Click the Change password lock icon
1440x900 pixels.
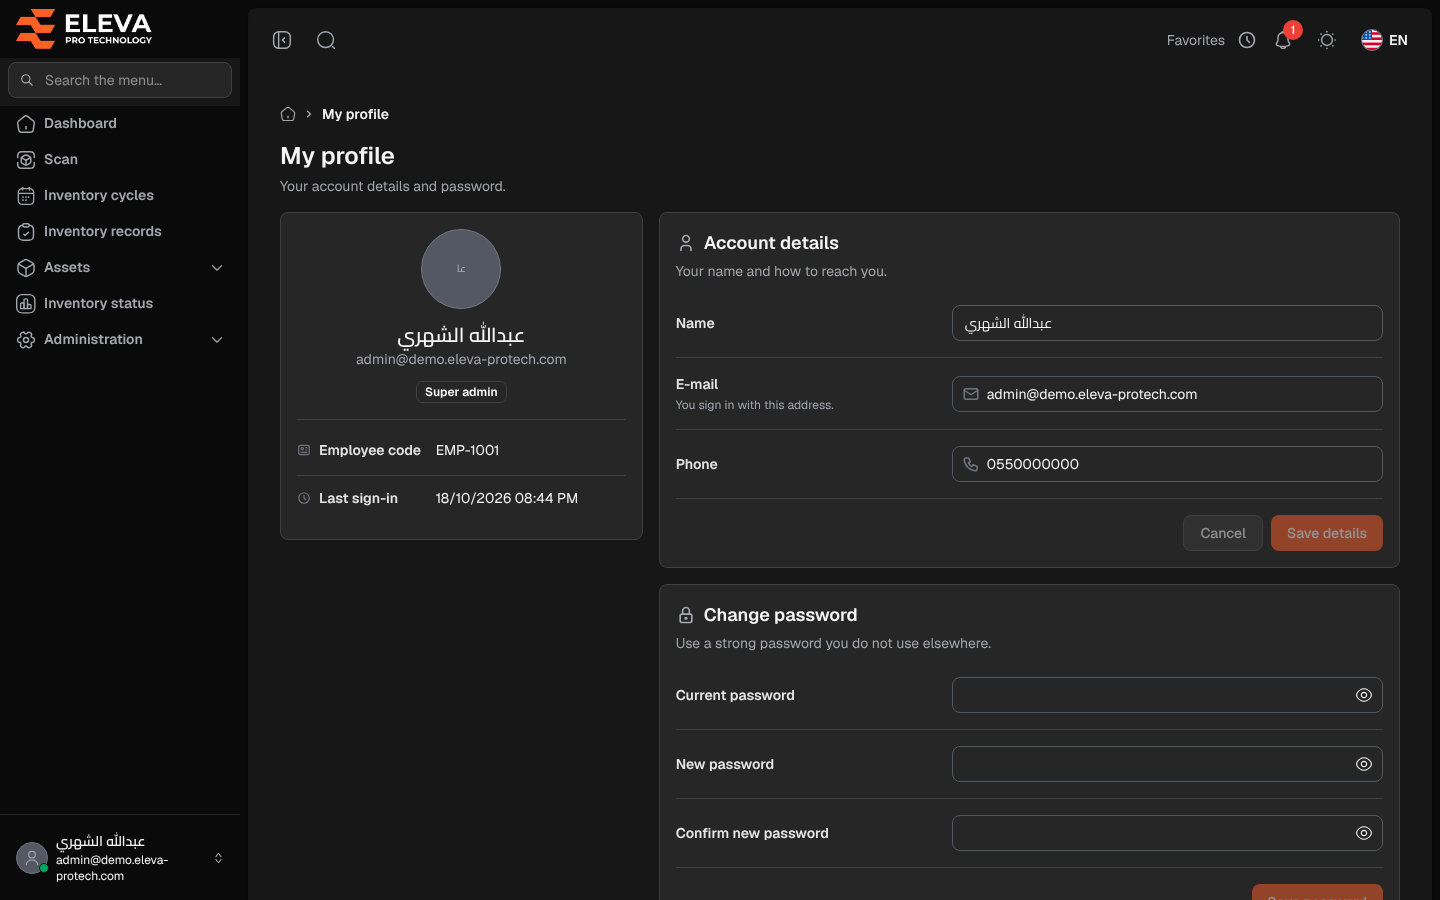click(x=686, y=615)
